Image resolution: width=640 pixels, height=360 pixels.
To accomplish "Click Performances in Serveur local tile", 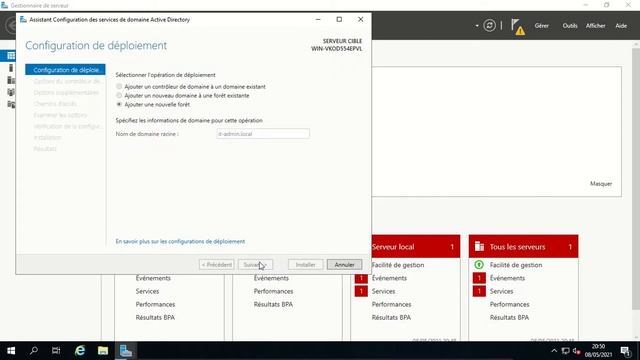I will pyautogui.click(x=391, y=304).
